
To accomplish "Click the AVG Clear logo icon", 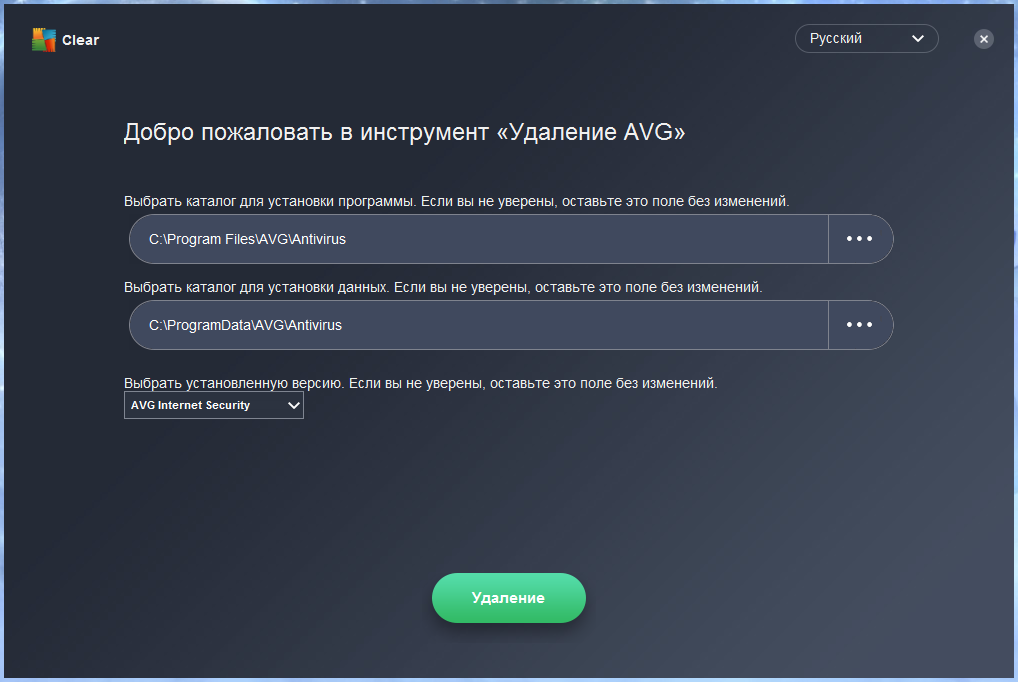I will (x=43, y=40).
